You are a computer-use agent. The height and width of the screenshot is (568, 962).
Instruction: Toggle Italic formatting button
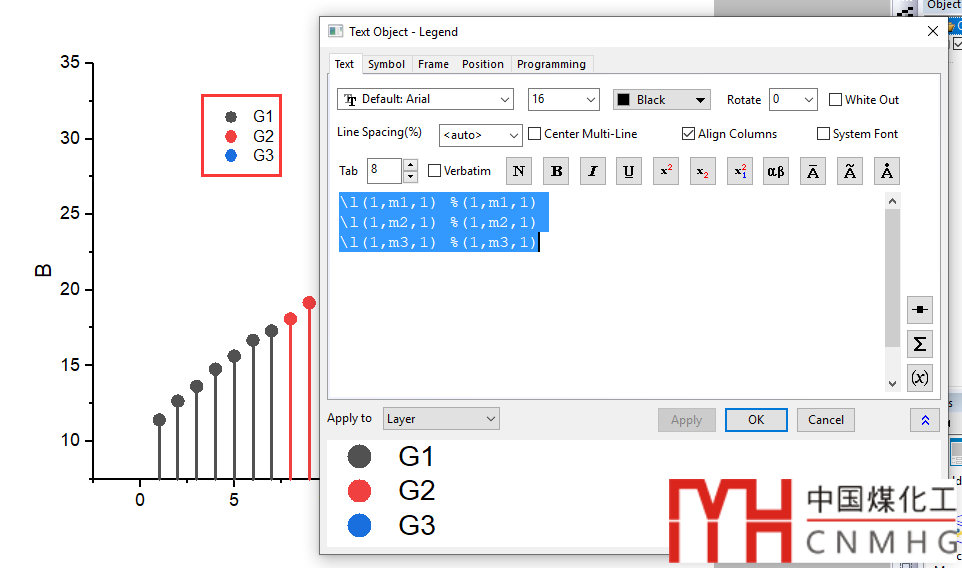[593, 171]
